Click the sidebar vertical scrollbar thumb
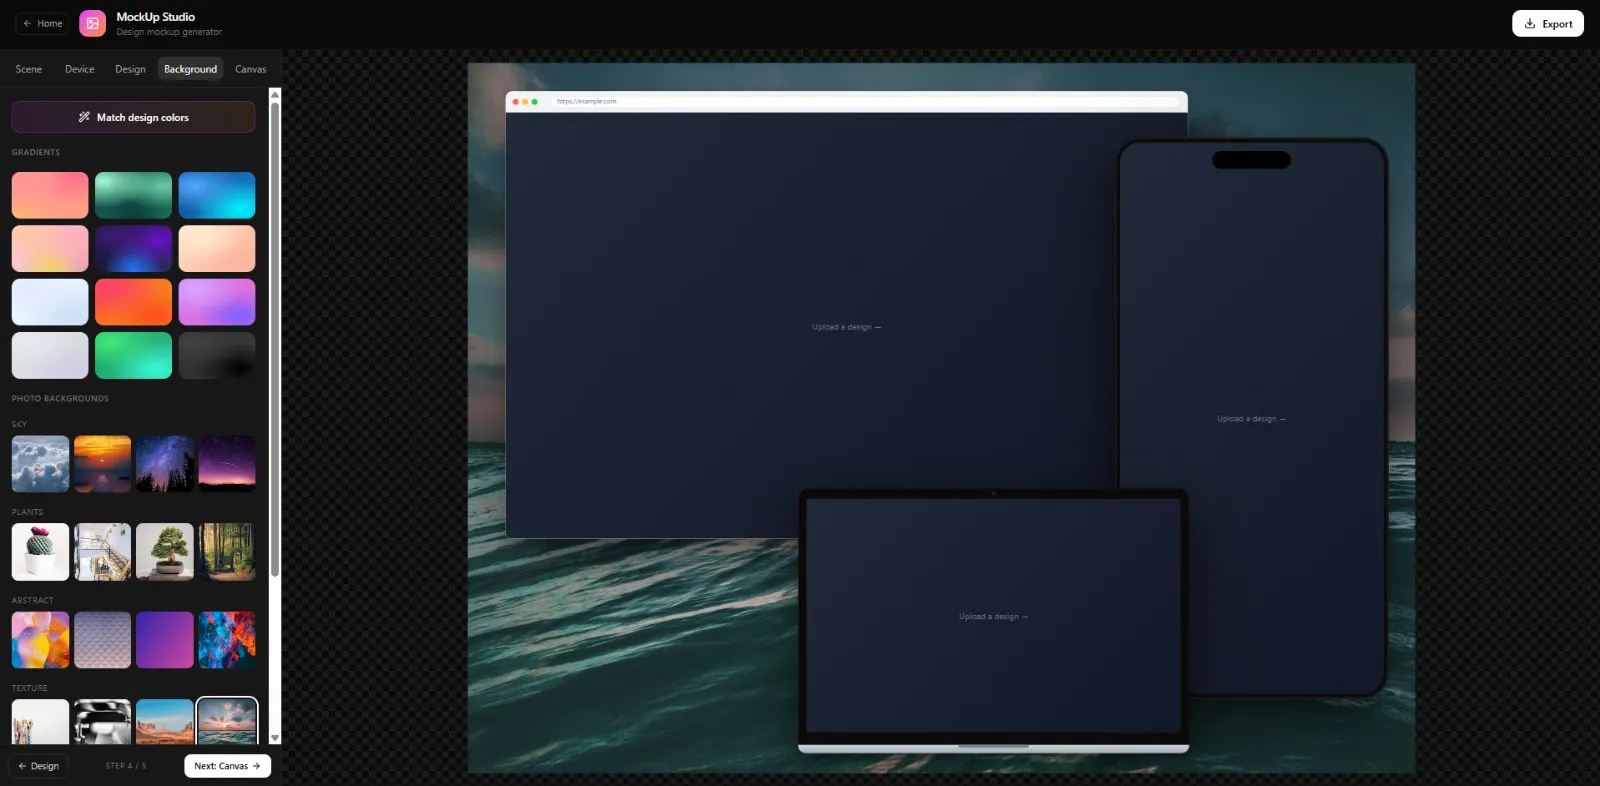 click(275, 340)
